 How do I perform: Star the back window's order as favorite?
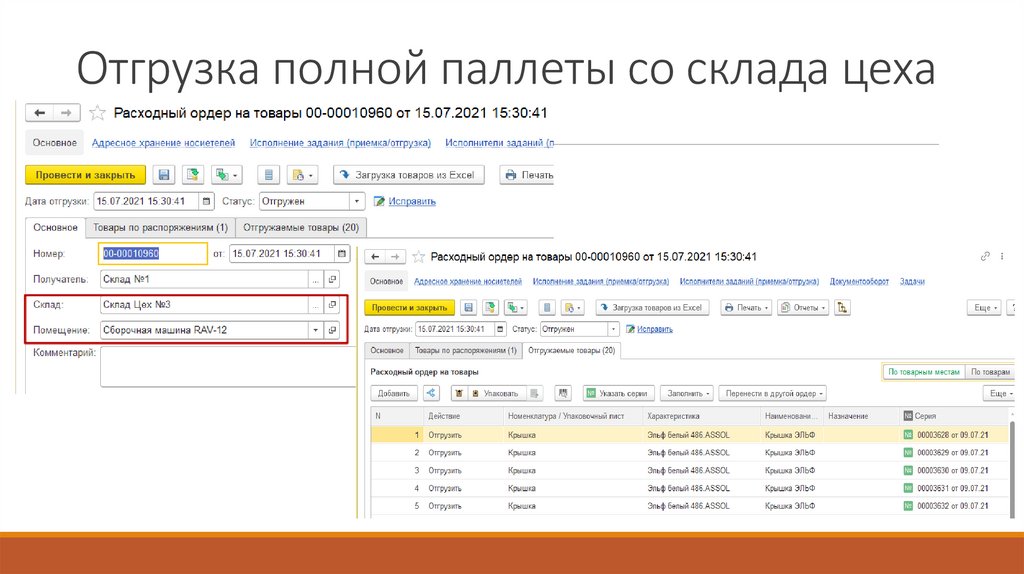point(97,113)
